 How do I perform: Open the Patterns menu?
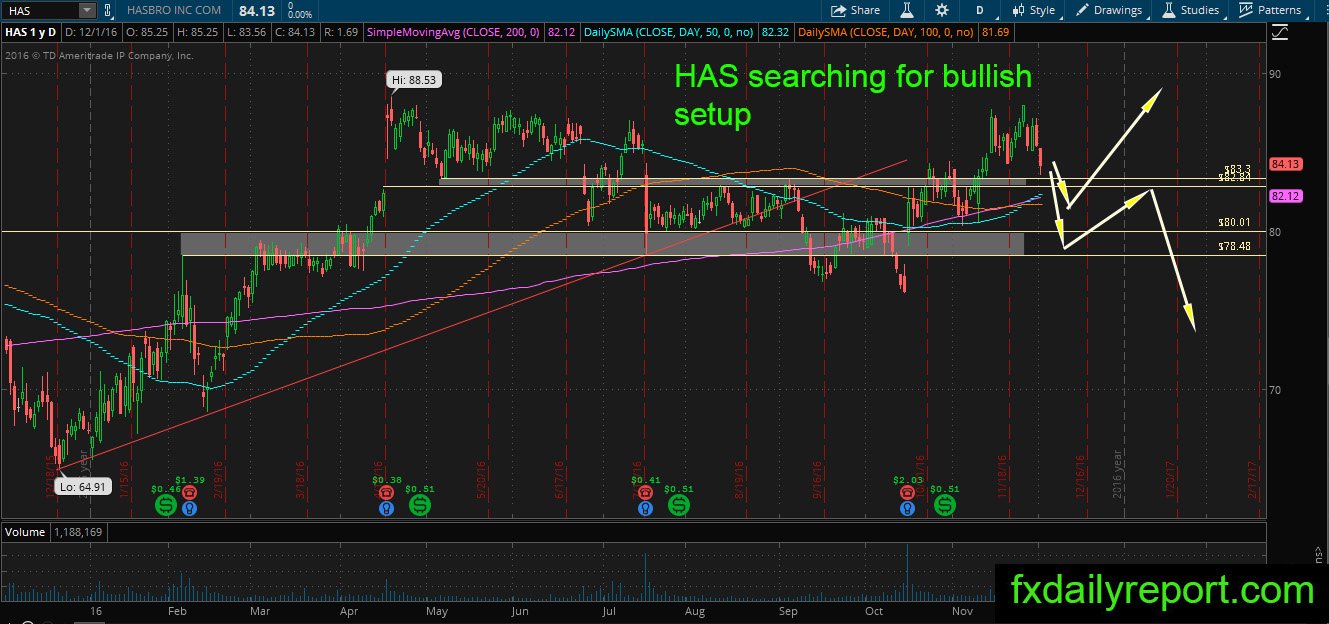click(1270, 10)
